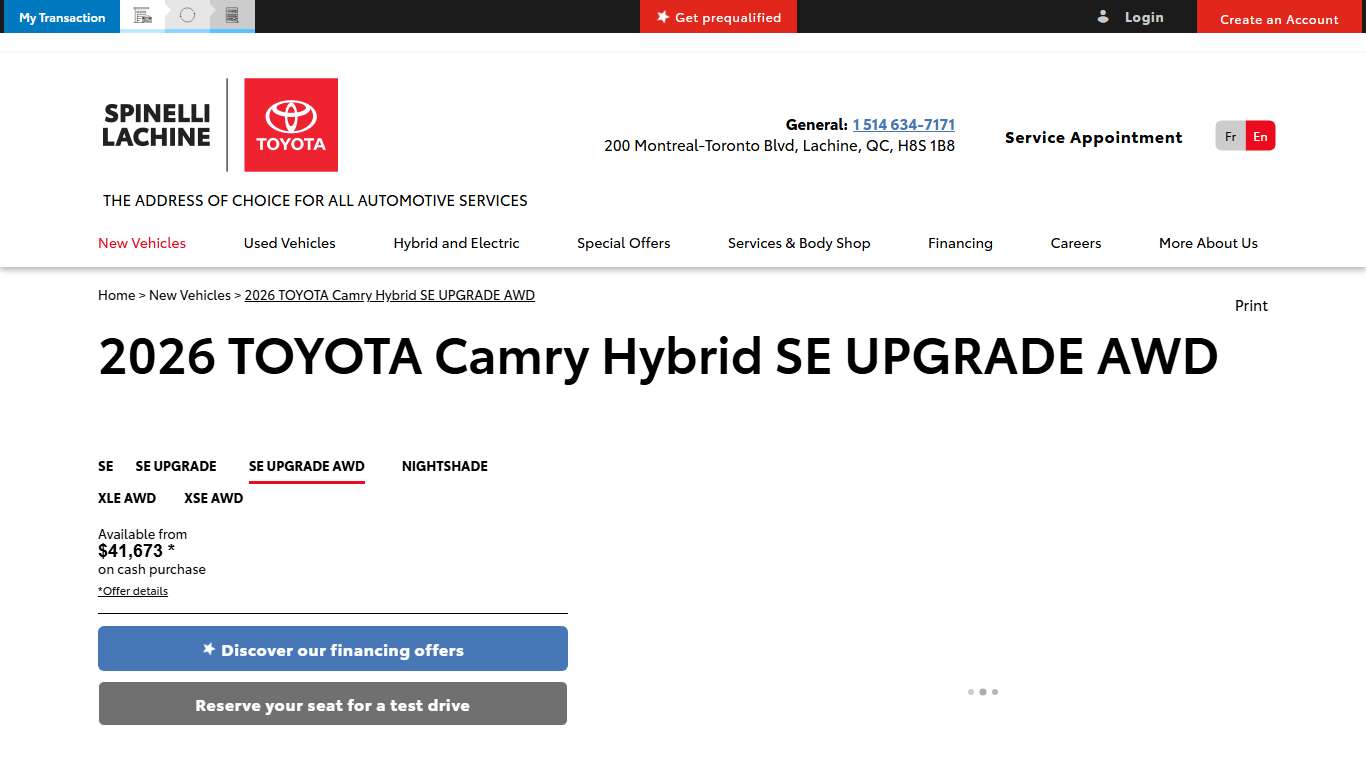Select the Hybrid and Electric menu item
Viewport: 1366px width, 768px height.
pos(456,243)
